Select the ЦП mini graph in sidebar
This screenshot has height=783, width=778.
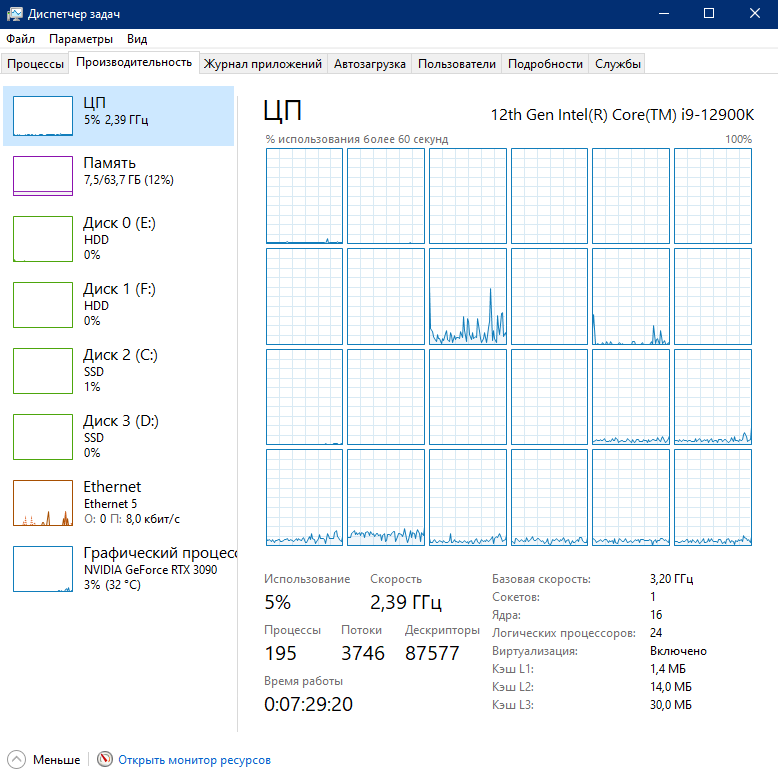[x=43, y=116]
